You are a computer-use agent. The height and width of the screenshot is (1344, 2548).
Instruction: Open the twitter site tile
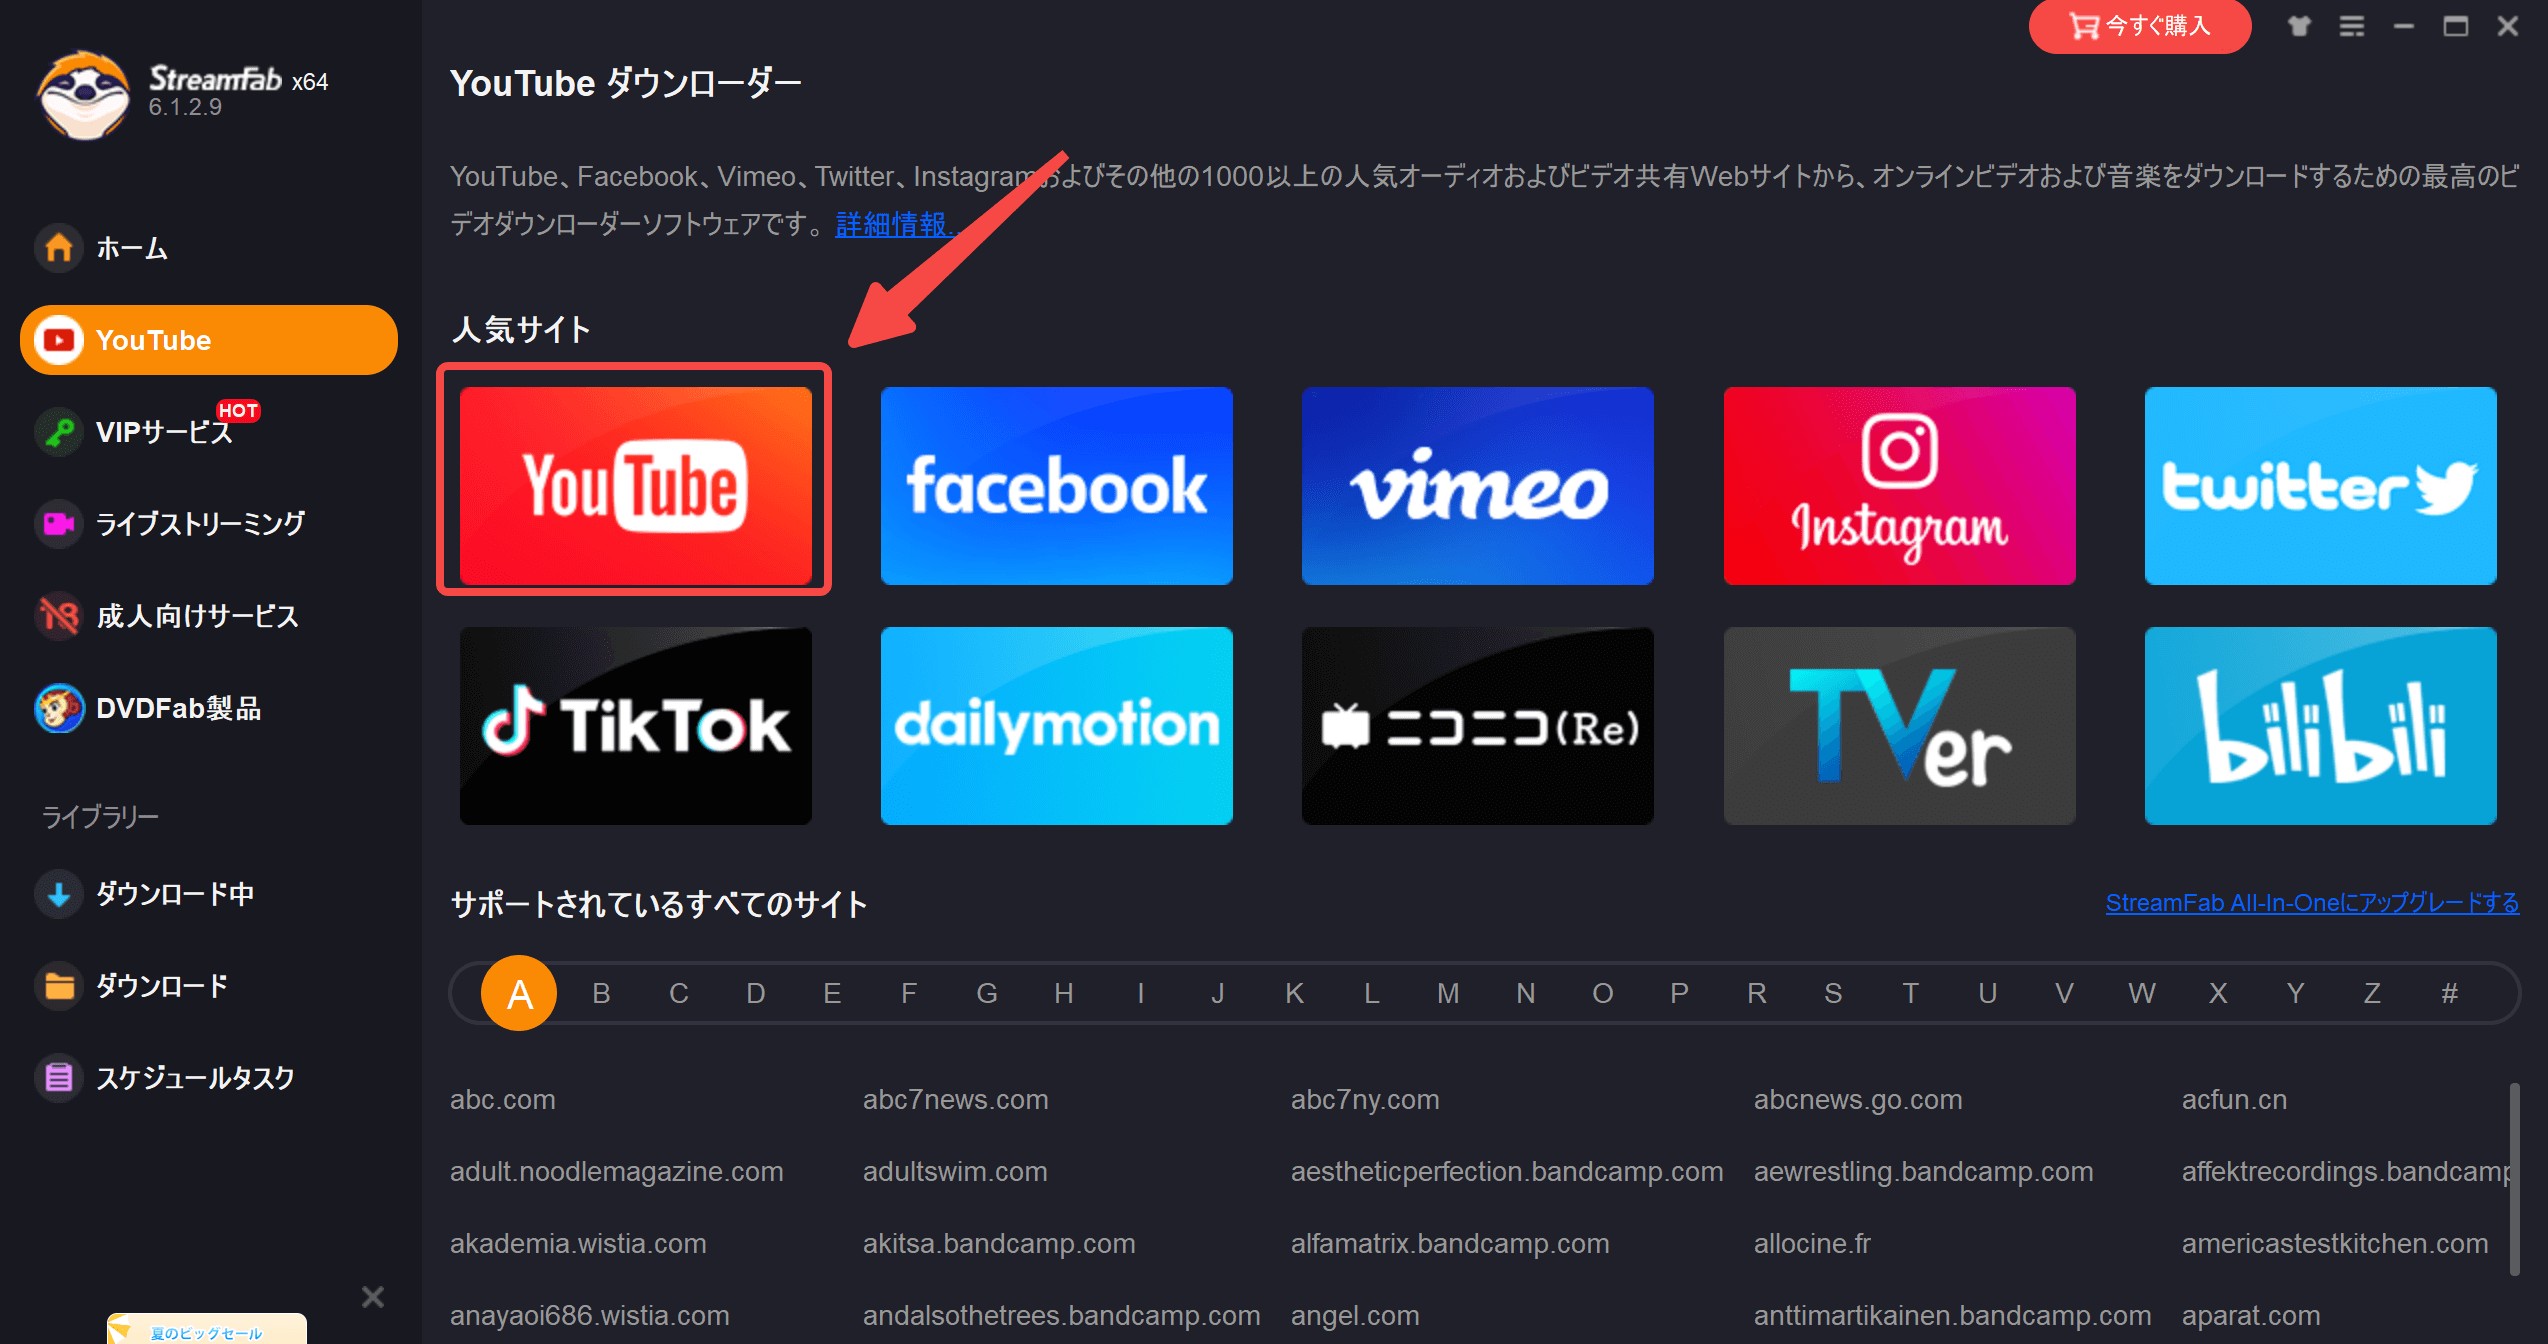pyautogui.click(x=2321, y=485)
